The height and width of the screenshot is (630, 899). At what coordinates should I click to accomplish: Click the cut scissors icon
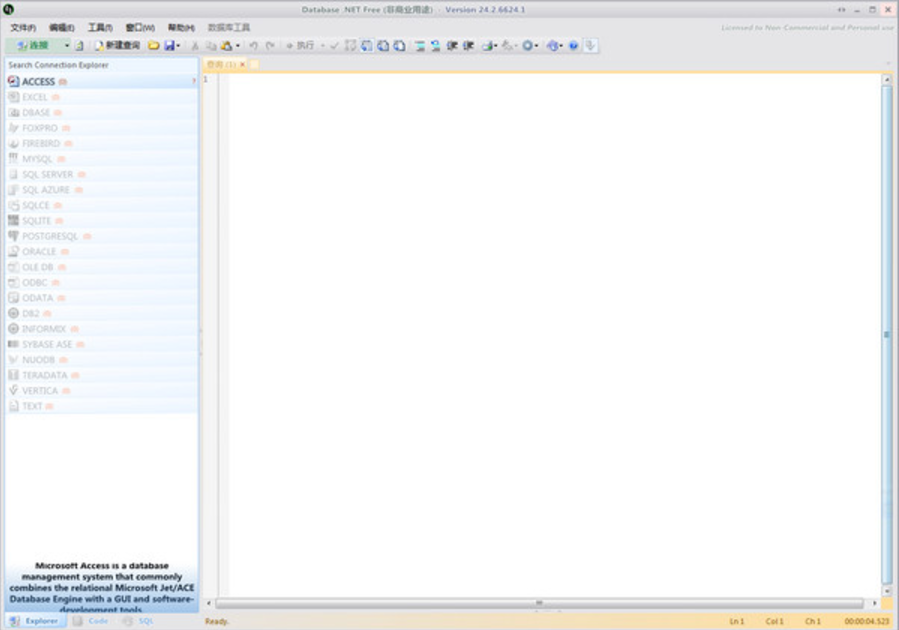pyautogui.click(x=195, y=45)
